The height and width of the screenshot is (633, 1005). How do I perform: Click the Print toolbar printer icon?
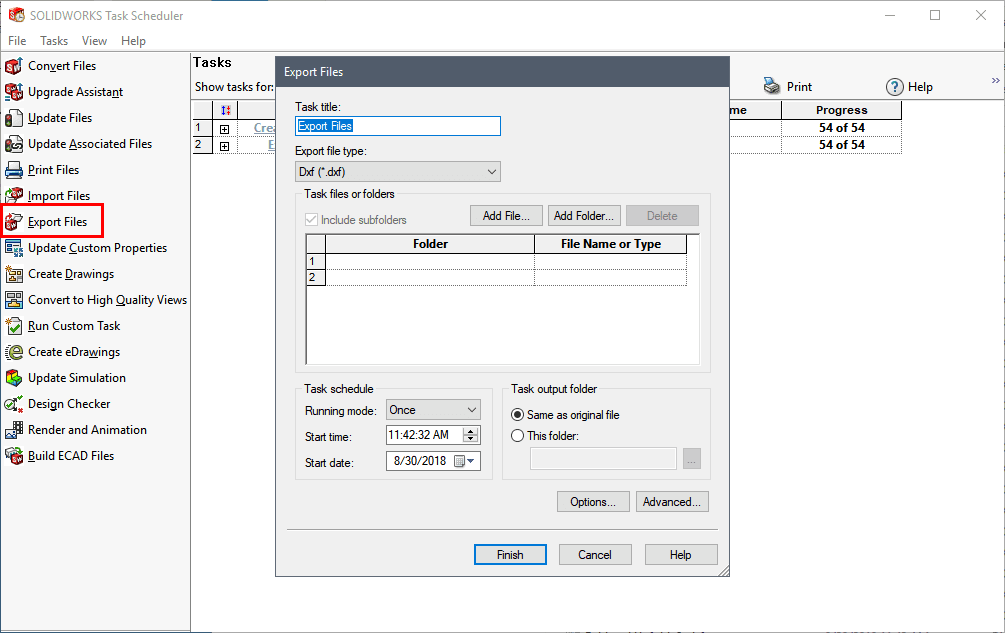(x=772, y=86)
